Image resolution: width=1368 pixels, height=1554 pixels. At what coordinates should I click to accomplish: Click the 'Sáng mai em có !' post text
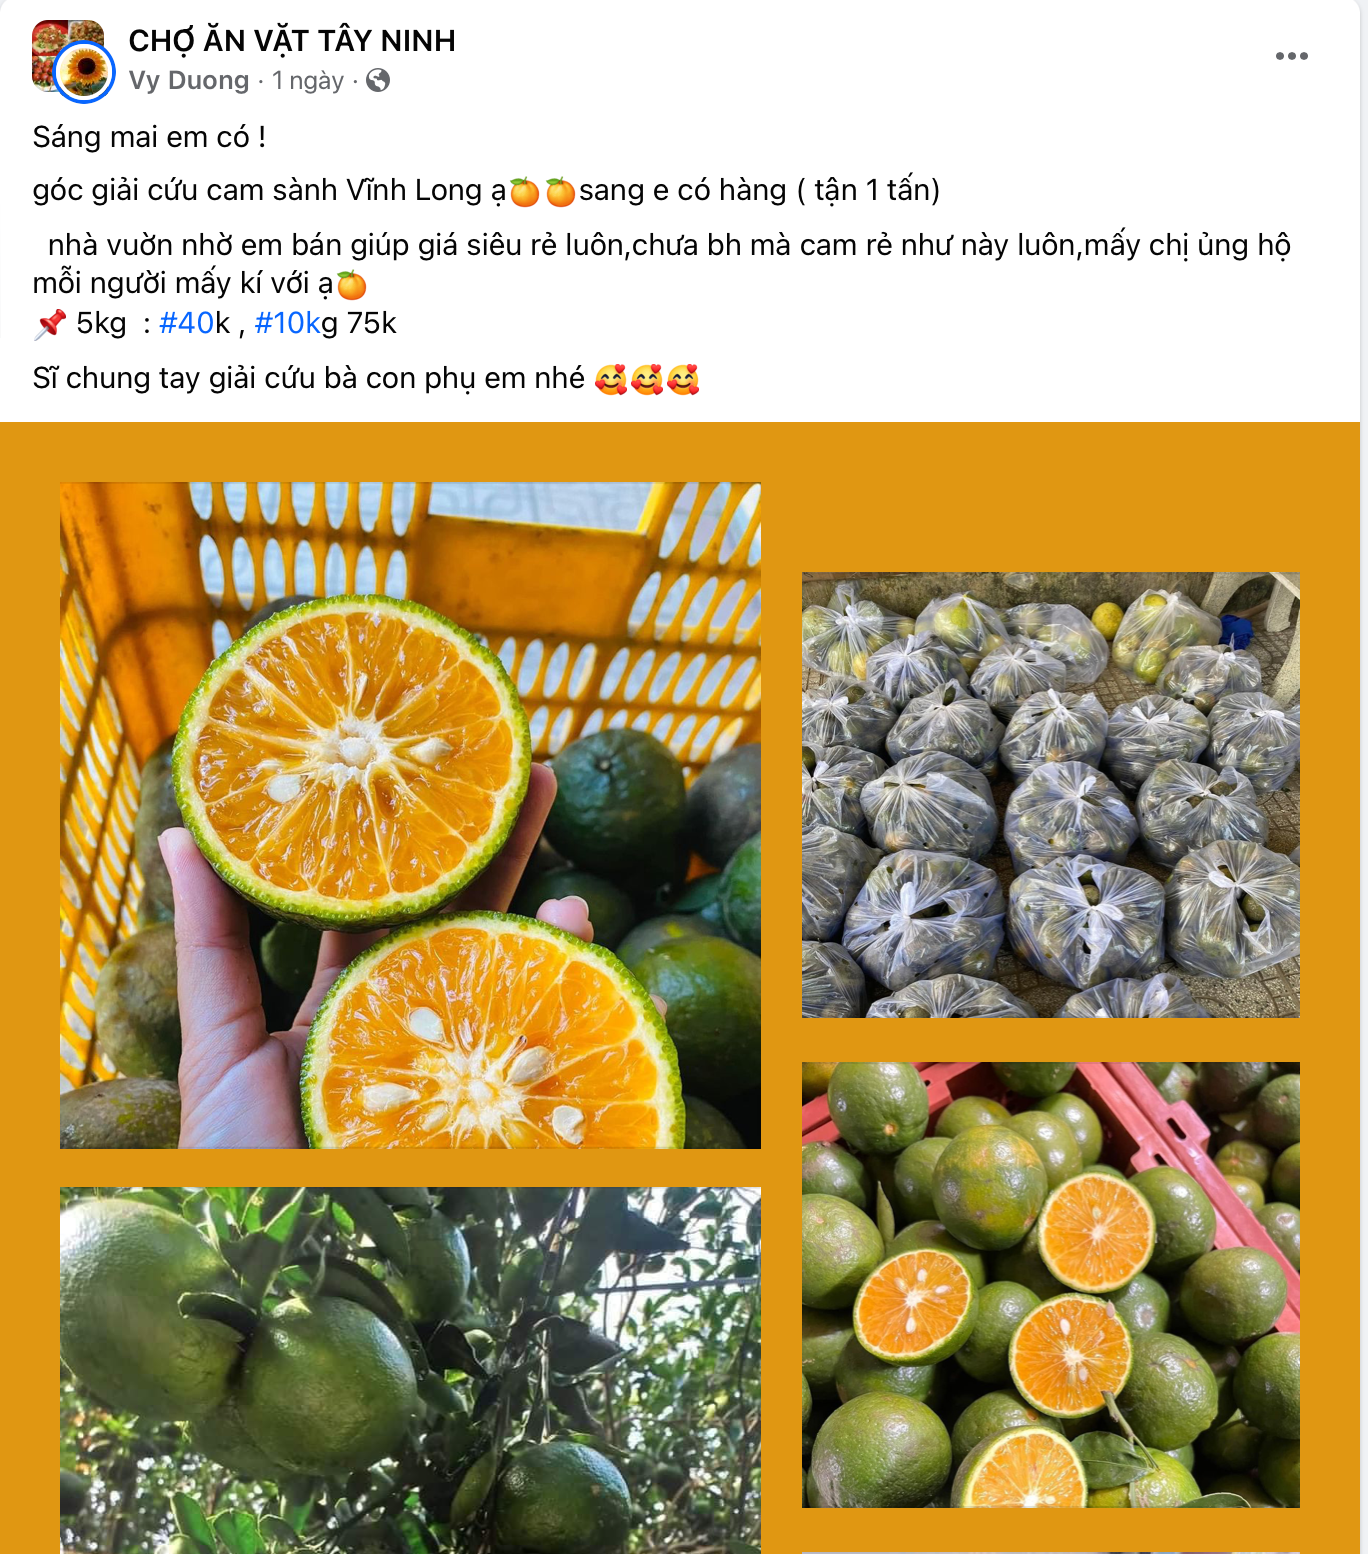(149, 137)
